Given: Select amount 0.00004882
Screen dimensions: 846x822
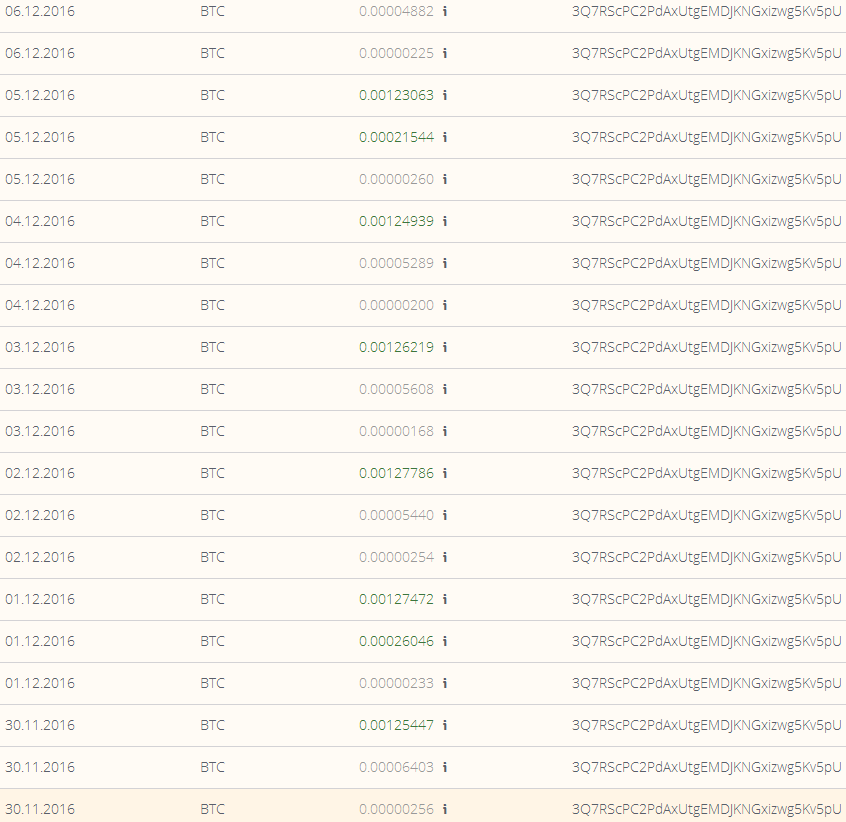Looking at the screenshot, I should pyautogui.click(x=397, y=11).
